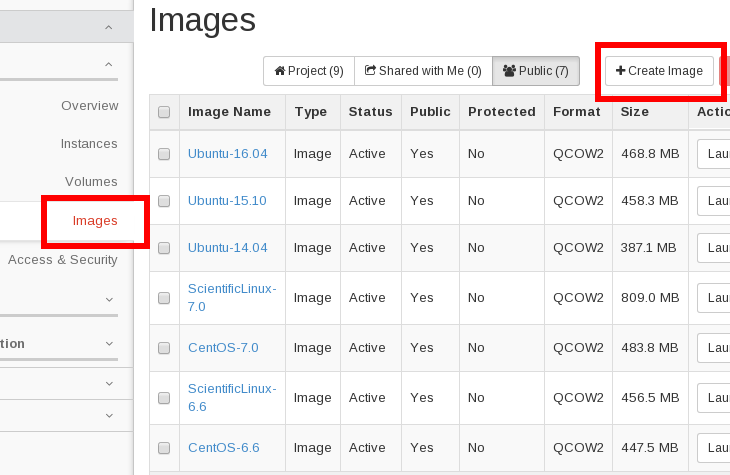Click the home icon on Project tab
This screenshot has width=730, height=475.
280,71
